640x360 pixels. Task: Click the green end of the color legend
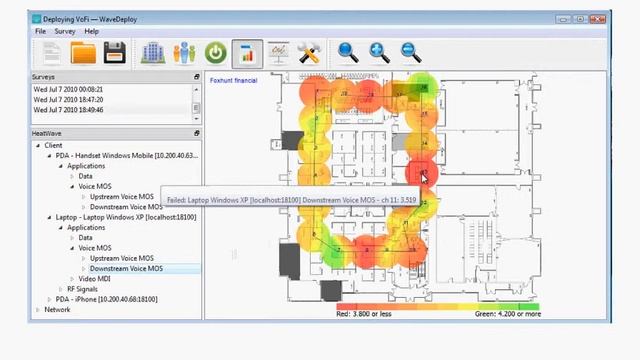(x=529, y=306)
